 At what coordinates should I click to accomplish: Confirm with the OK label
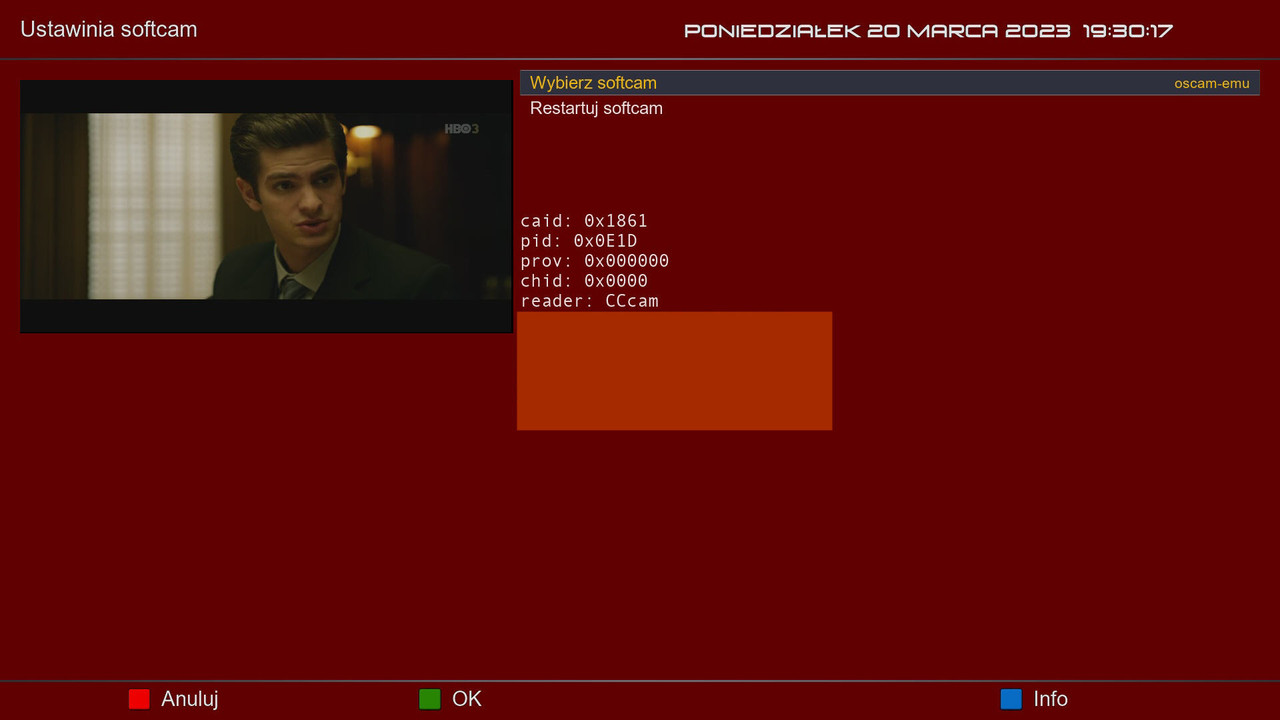point(467,699)
